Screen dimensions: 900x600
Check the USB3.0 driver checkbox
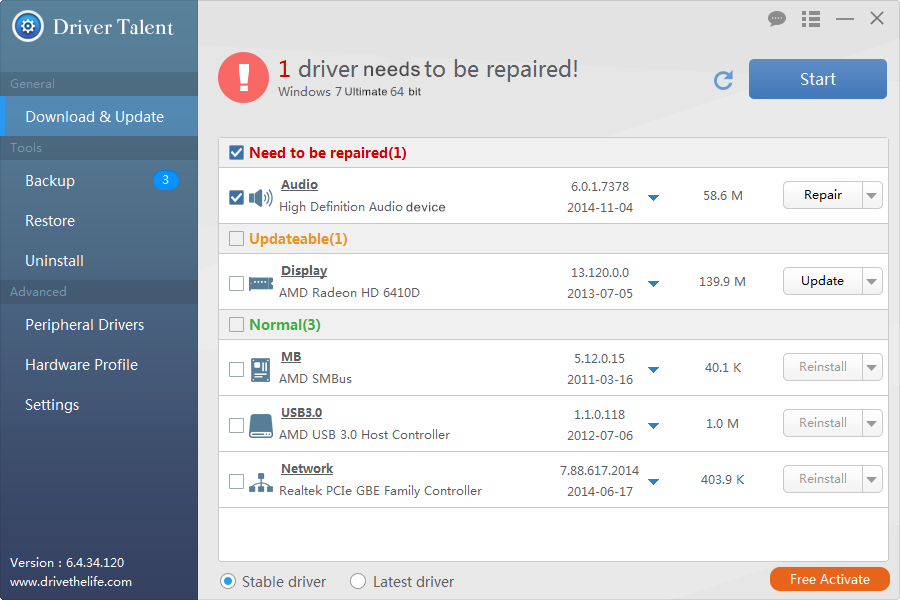tap(236, 425)
